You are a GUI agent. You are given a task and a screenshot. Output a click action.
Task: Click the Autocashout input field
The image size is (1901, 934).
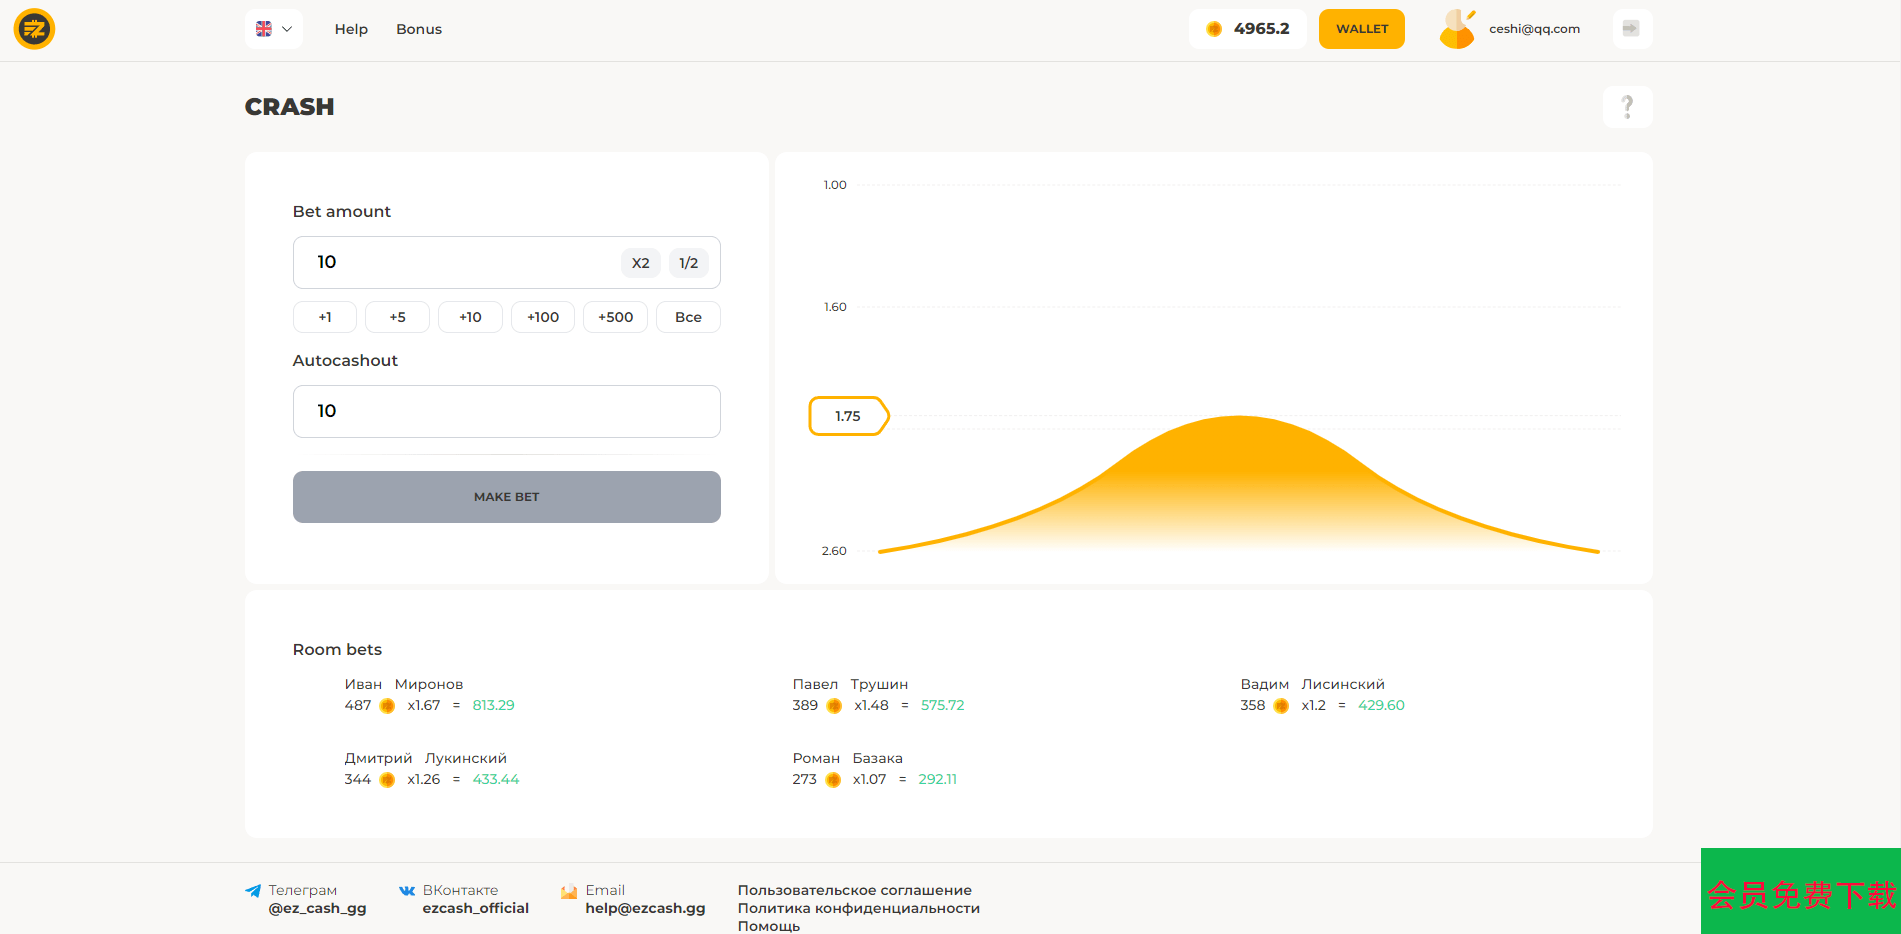506,411
